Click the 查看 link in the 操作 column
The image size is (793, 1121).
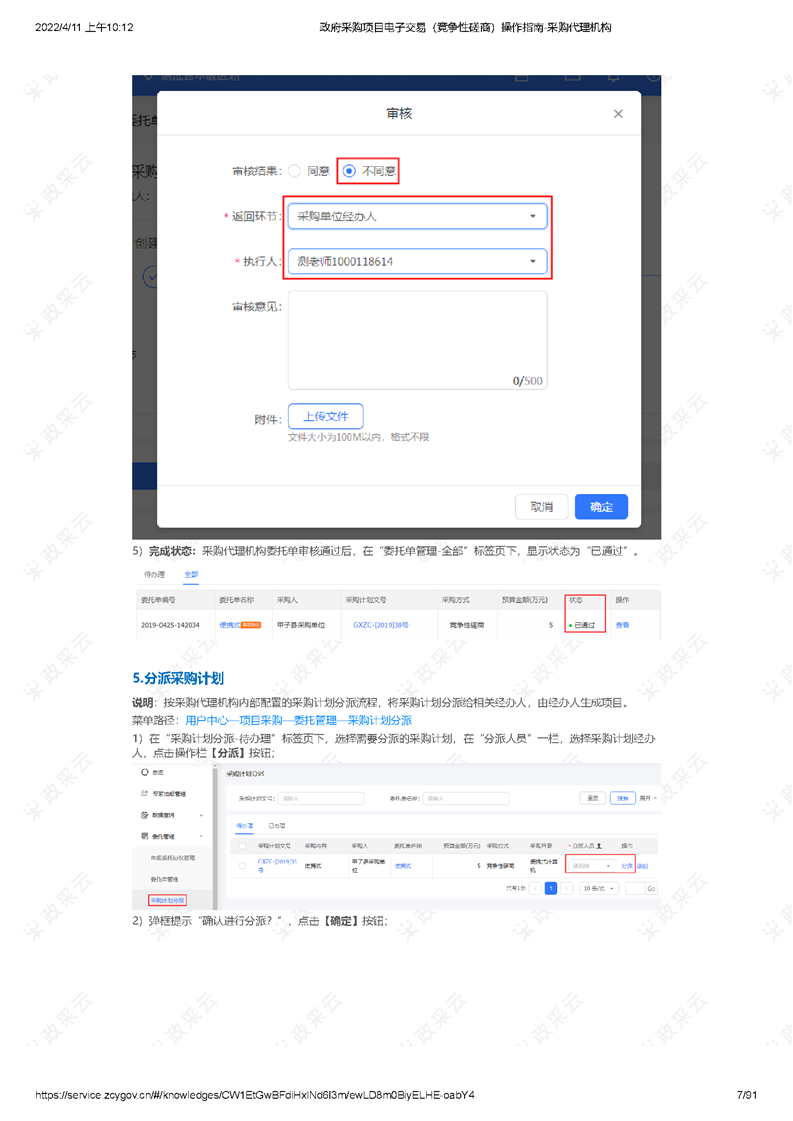coord(622,625)
